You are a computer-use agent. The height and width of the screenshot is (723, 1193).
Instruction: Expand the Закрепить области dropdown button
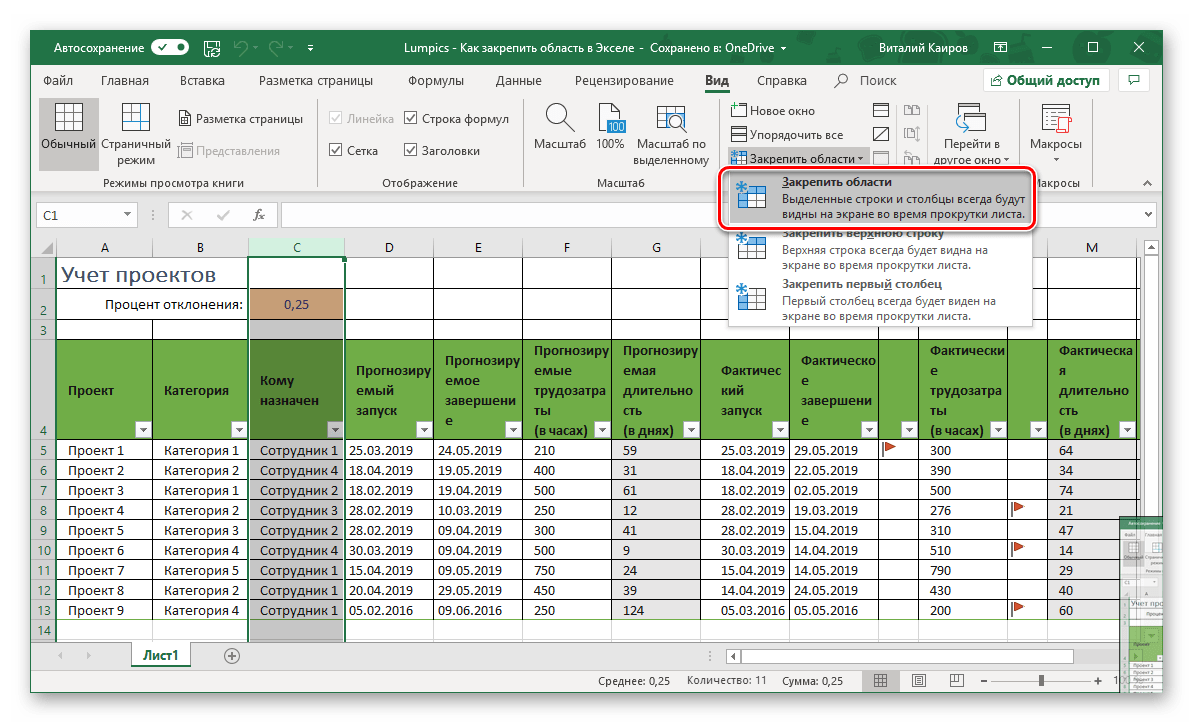click(798, 159)
